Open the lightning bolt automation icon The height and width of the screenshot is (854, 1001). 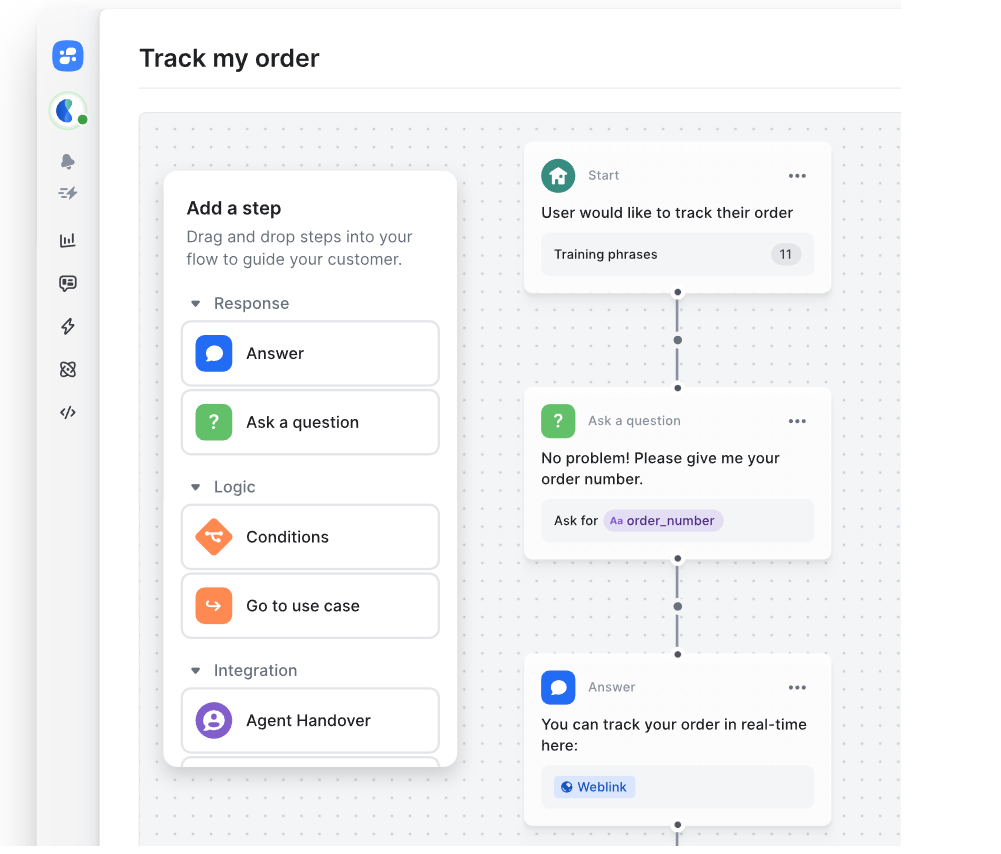[68, 326]
